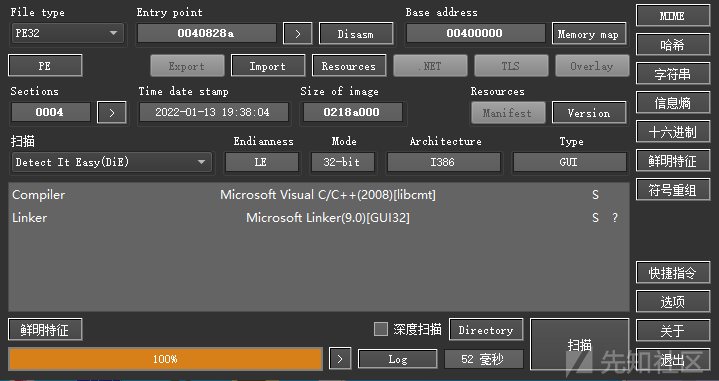Open the Disasm view
Screen dimensions: 719x381
click(x=356, y=34)
